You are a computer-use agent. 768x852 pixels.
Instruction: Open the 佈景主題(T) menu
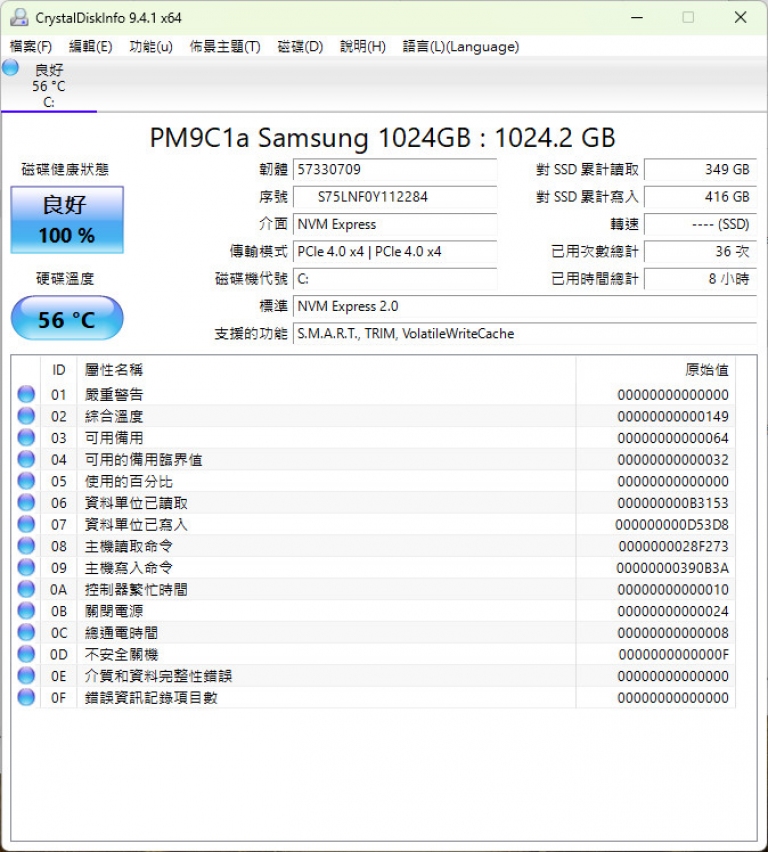pos(224,47)
